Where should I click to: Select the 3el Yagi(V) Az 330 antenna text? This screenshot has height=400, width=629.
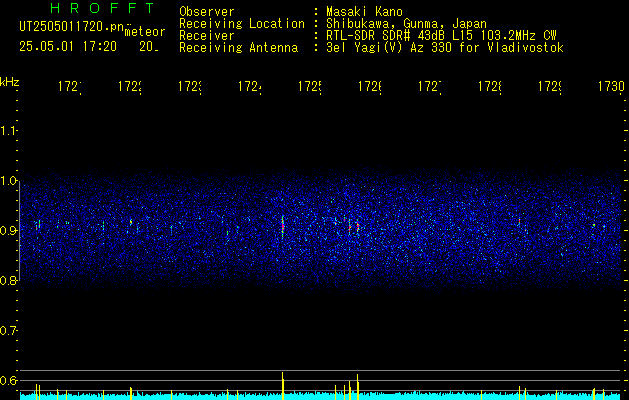[x=445, y=48]
